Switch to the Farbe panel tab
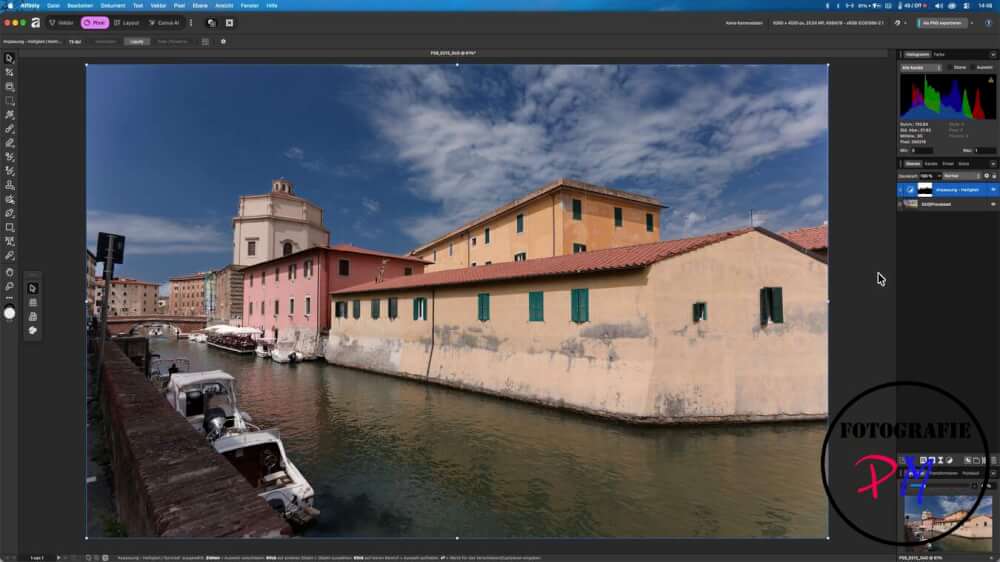This screenshot has width=1000, height=562. [x=939, y=55]
